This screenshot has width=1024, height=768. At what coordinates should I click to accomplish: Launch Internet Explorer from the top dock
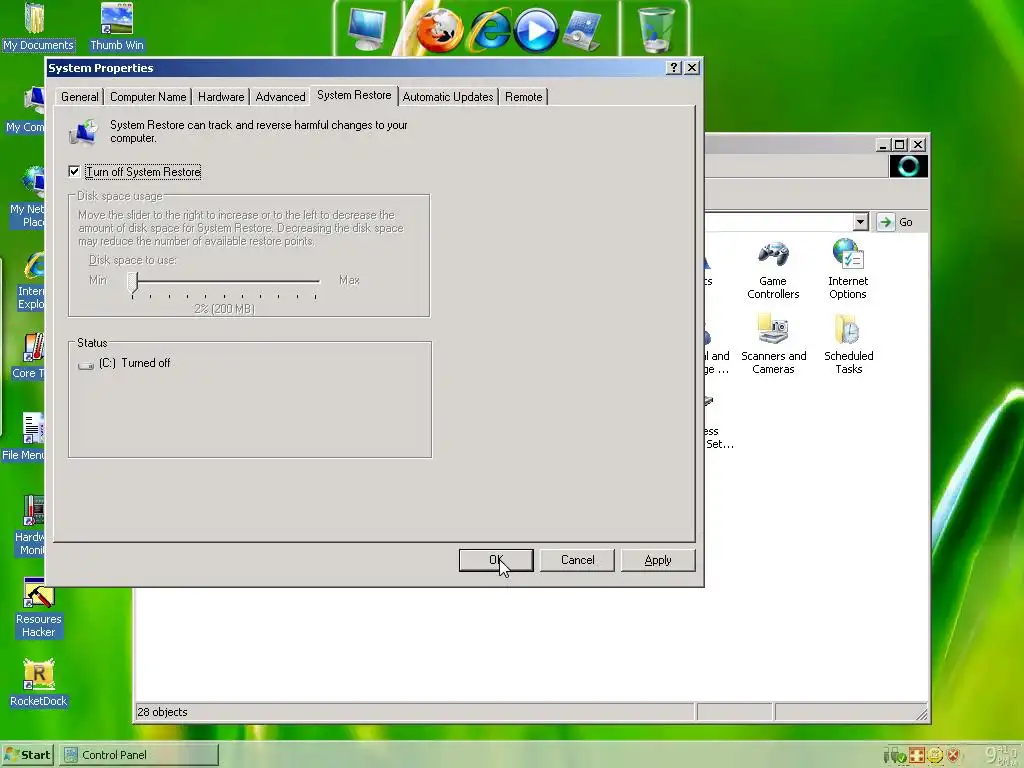coord(490,29)
